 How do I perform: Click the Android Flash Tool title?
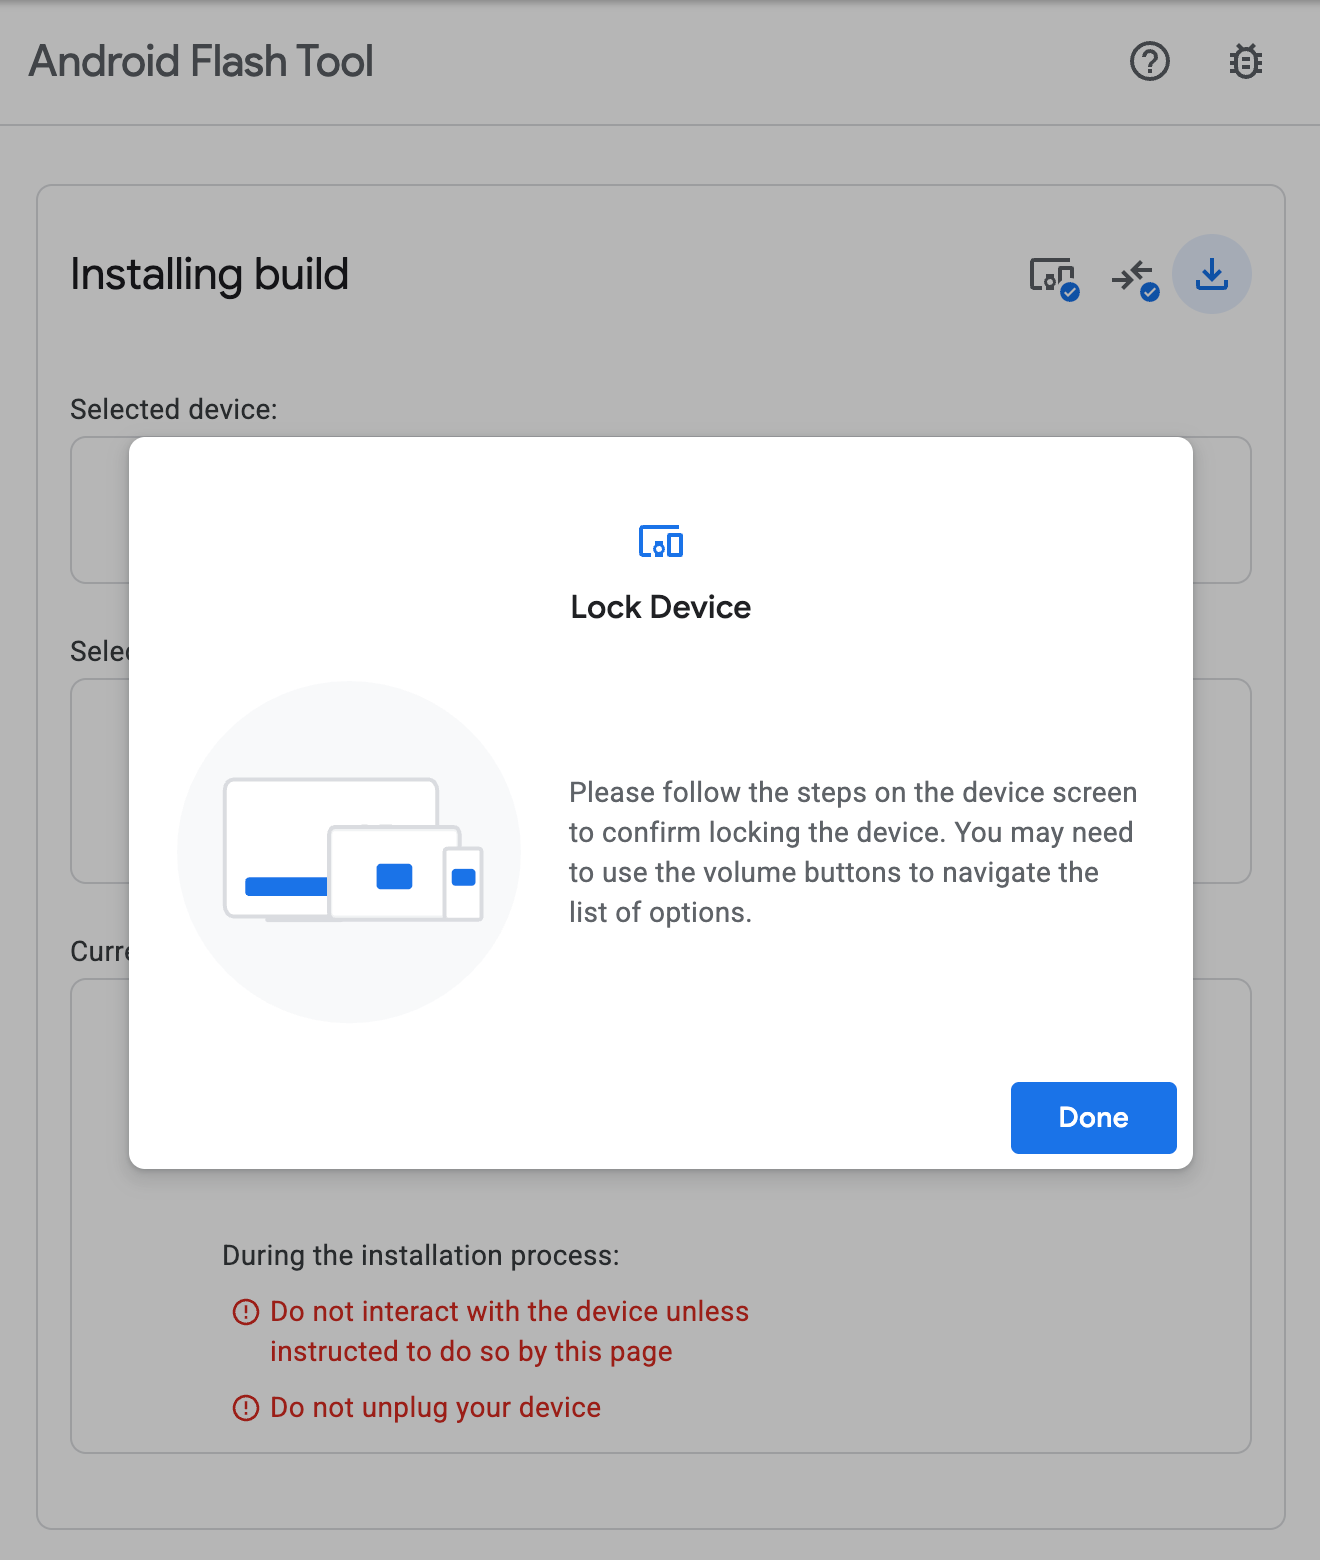coord(201,62)
